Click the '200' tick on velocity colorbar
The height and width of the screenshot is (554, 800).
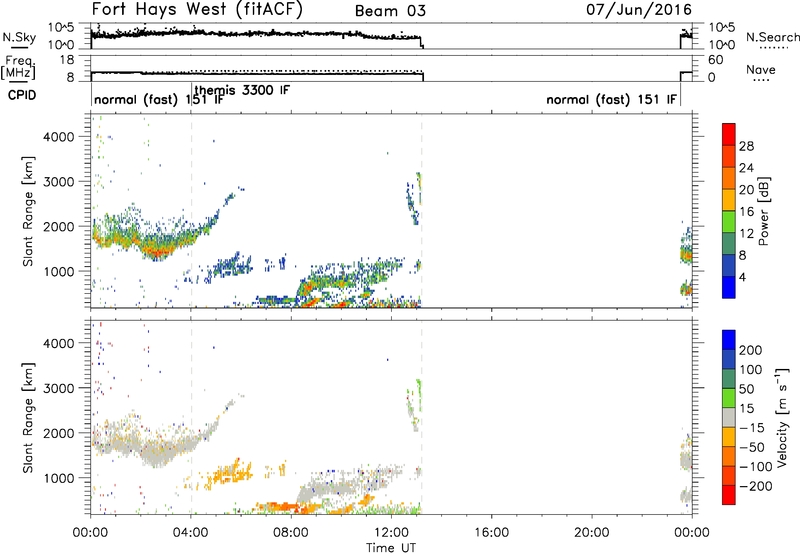click(x=751, y=350)
